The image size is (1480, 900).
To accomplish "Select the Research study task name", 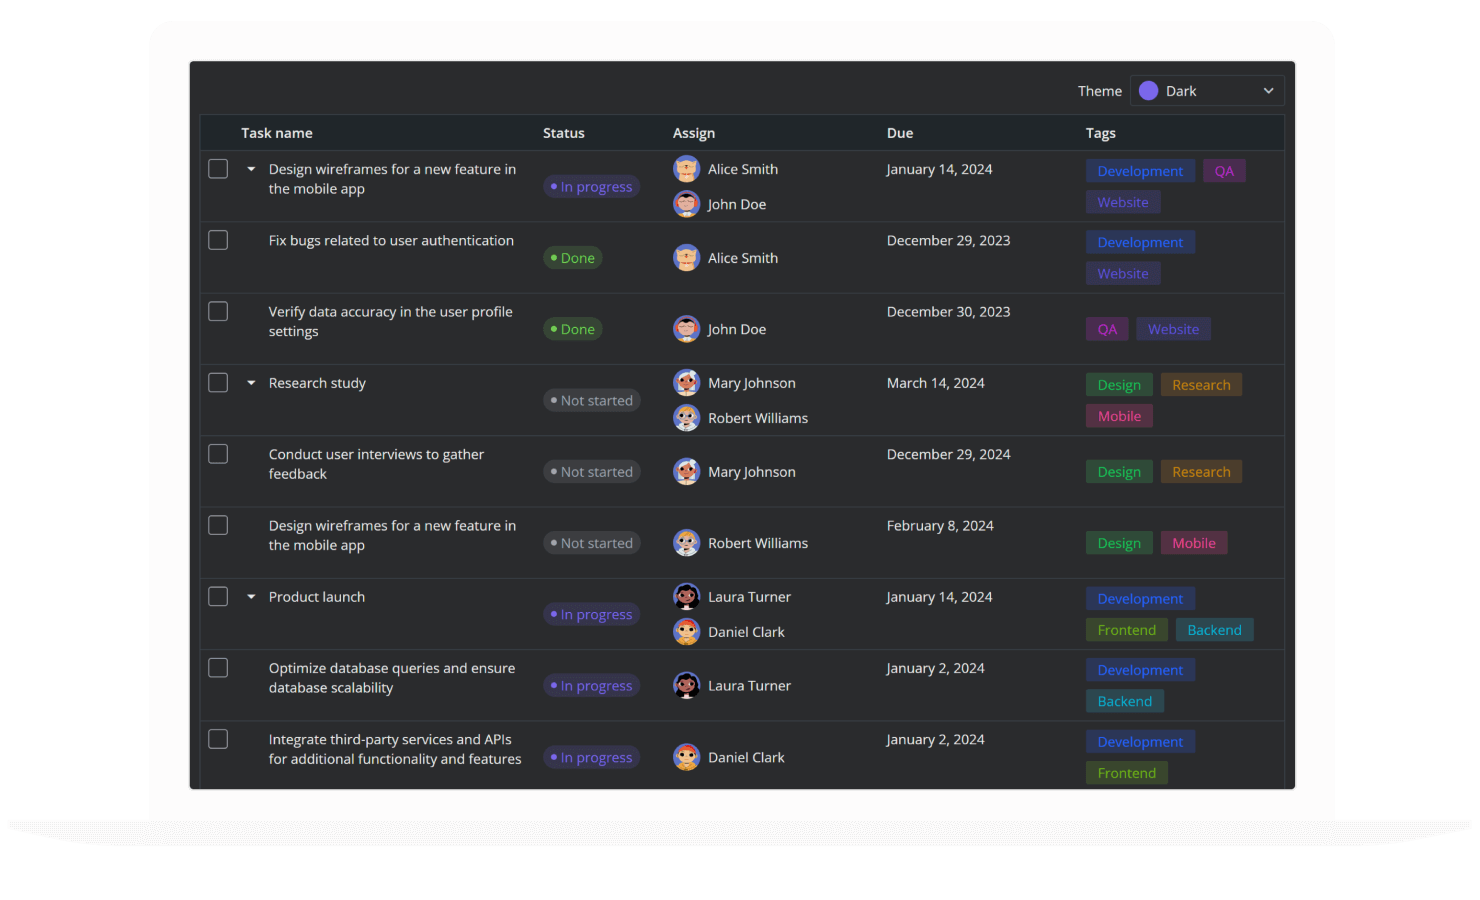I will (317, 383).
